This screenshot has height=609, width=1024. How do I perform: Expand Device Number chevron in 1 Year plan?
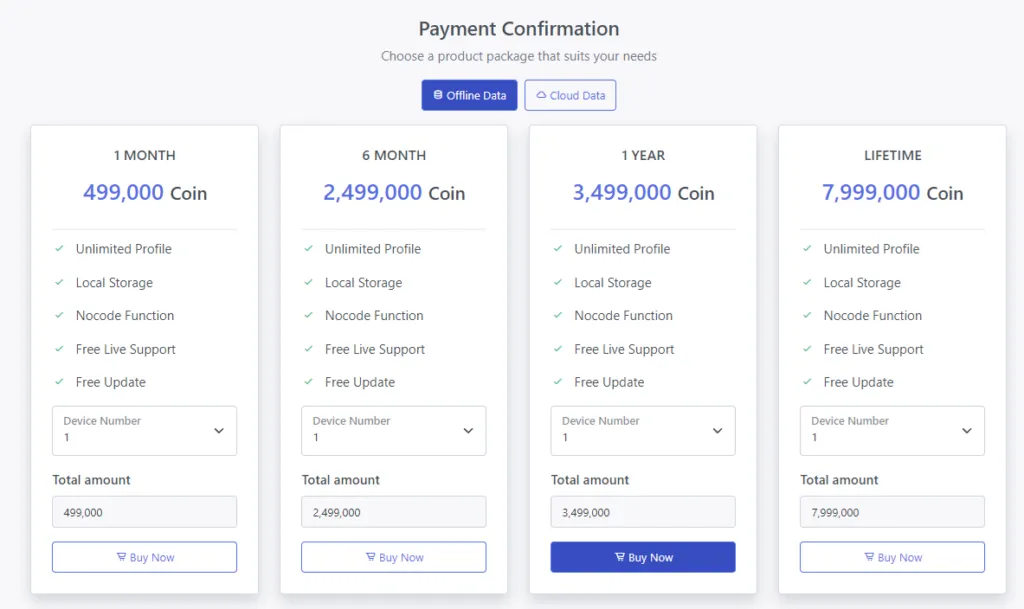coord(717,431)
